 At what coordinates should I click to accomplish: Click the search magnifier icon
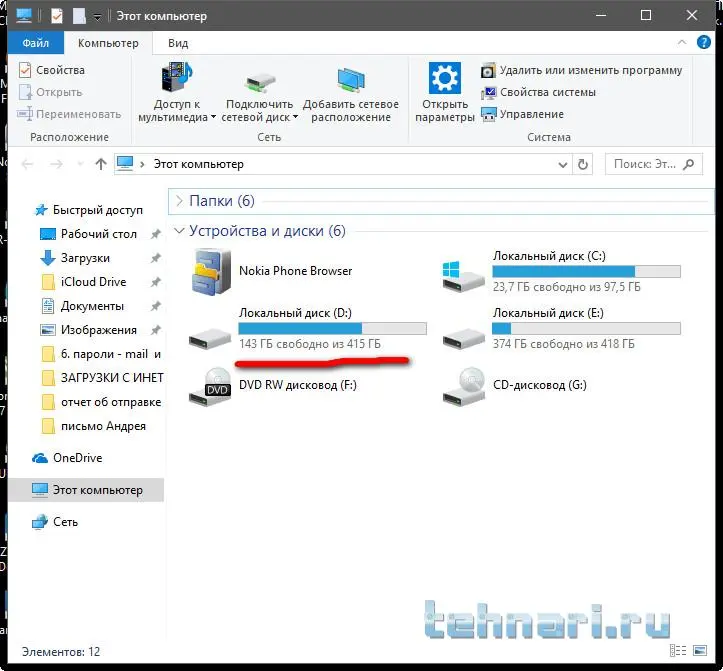tap(688, 164)
